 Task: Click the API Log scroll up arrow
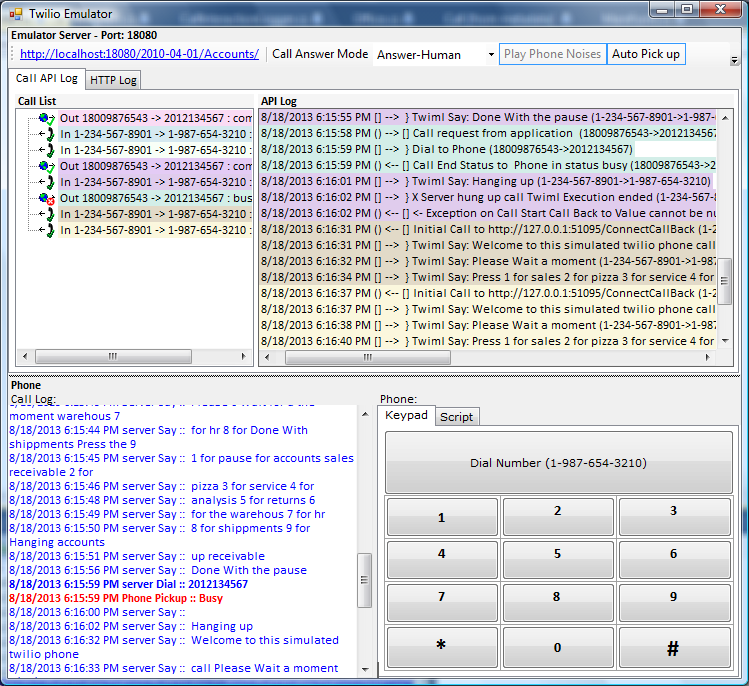click(725, 118)
